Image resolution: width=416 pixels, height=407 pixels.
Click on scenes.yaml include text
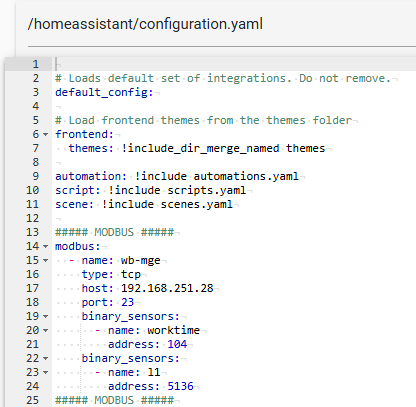[x=197, y=204]
